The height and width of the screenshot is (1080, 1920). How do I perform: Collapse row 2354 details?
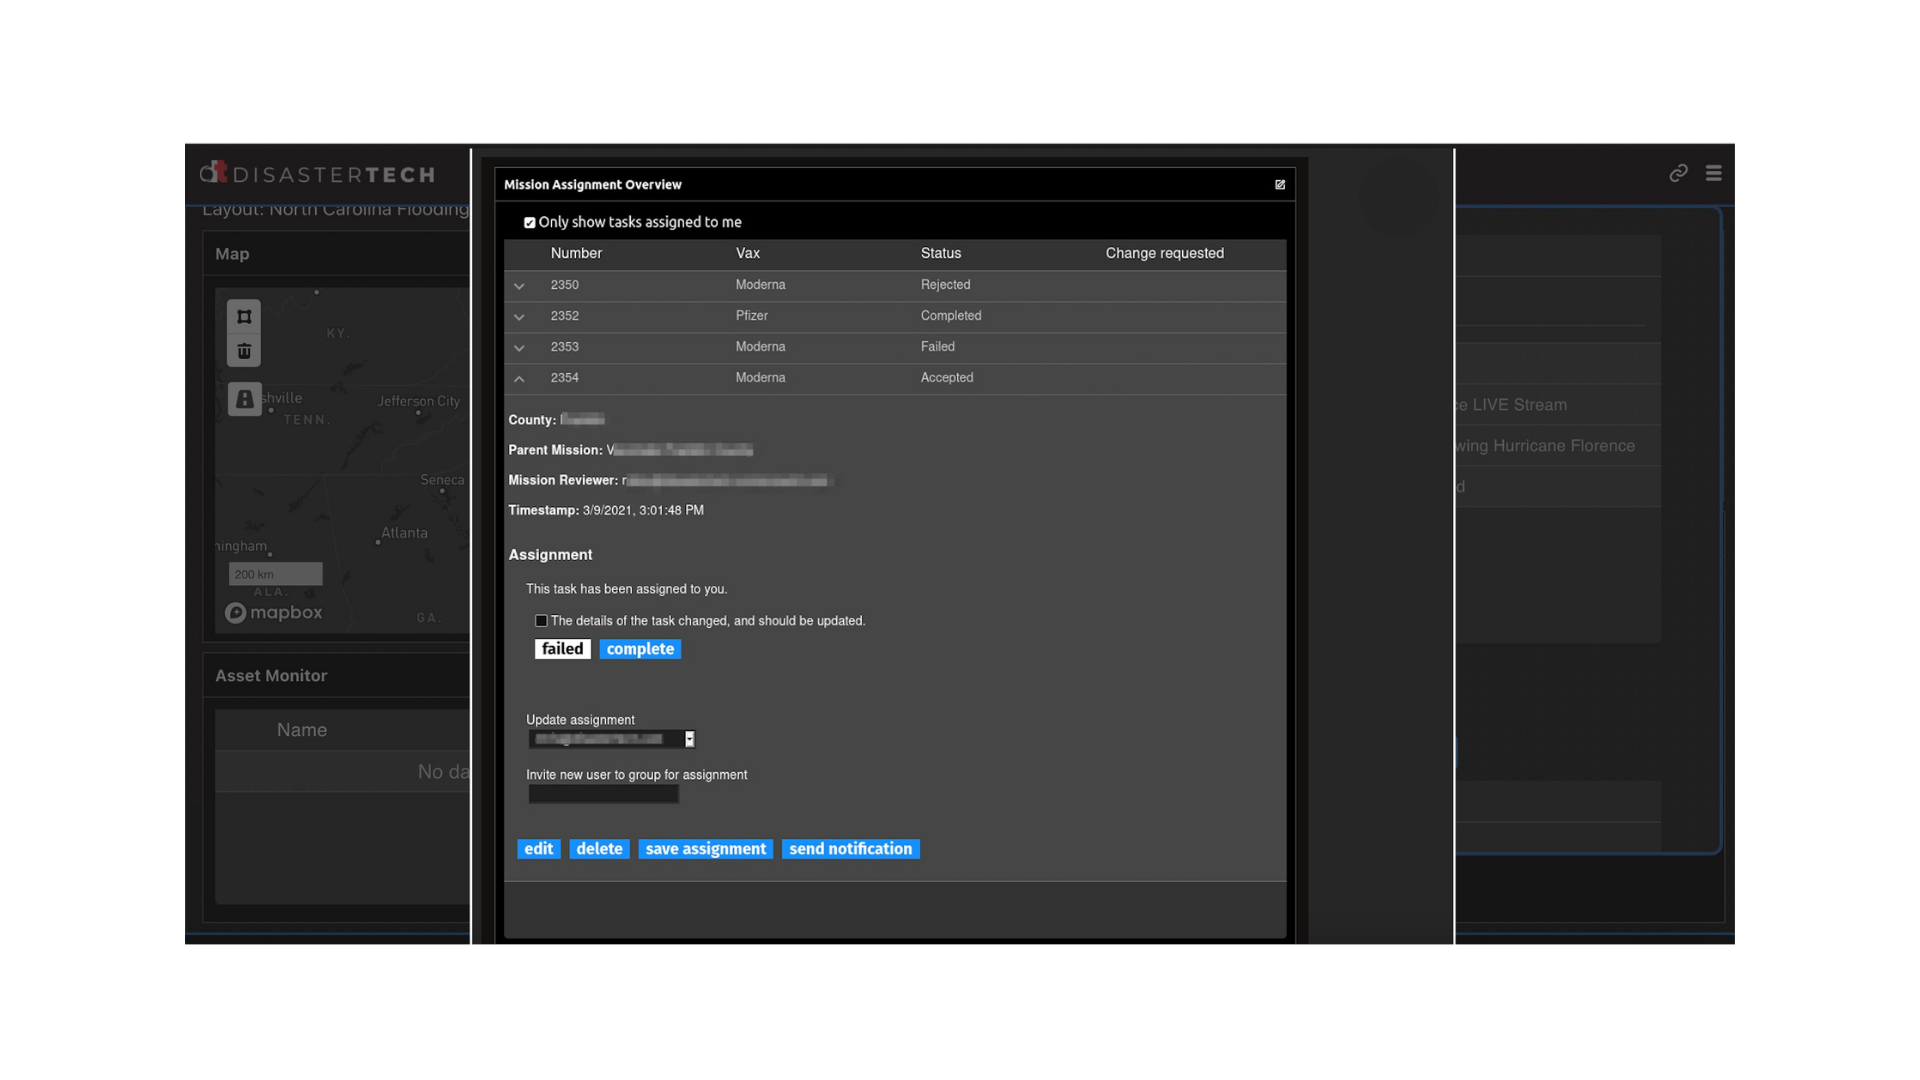(x=519, y=379)
